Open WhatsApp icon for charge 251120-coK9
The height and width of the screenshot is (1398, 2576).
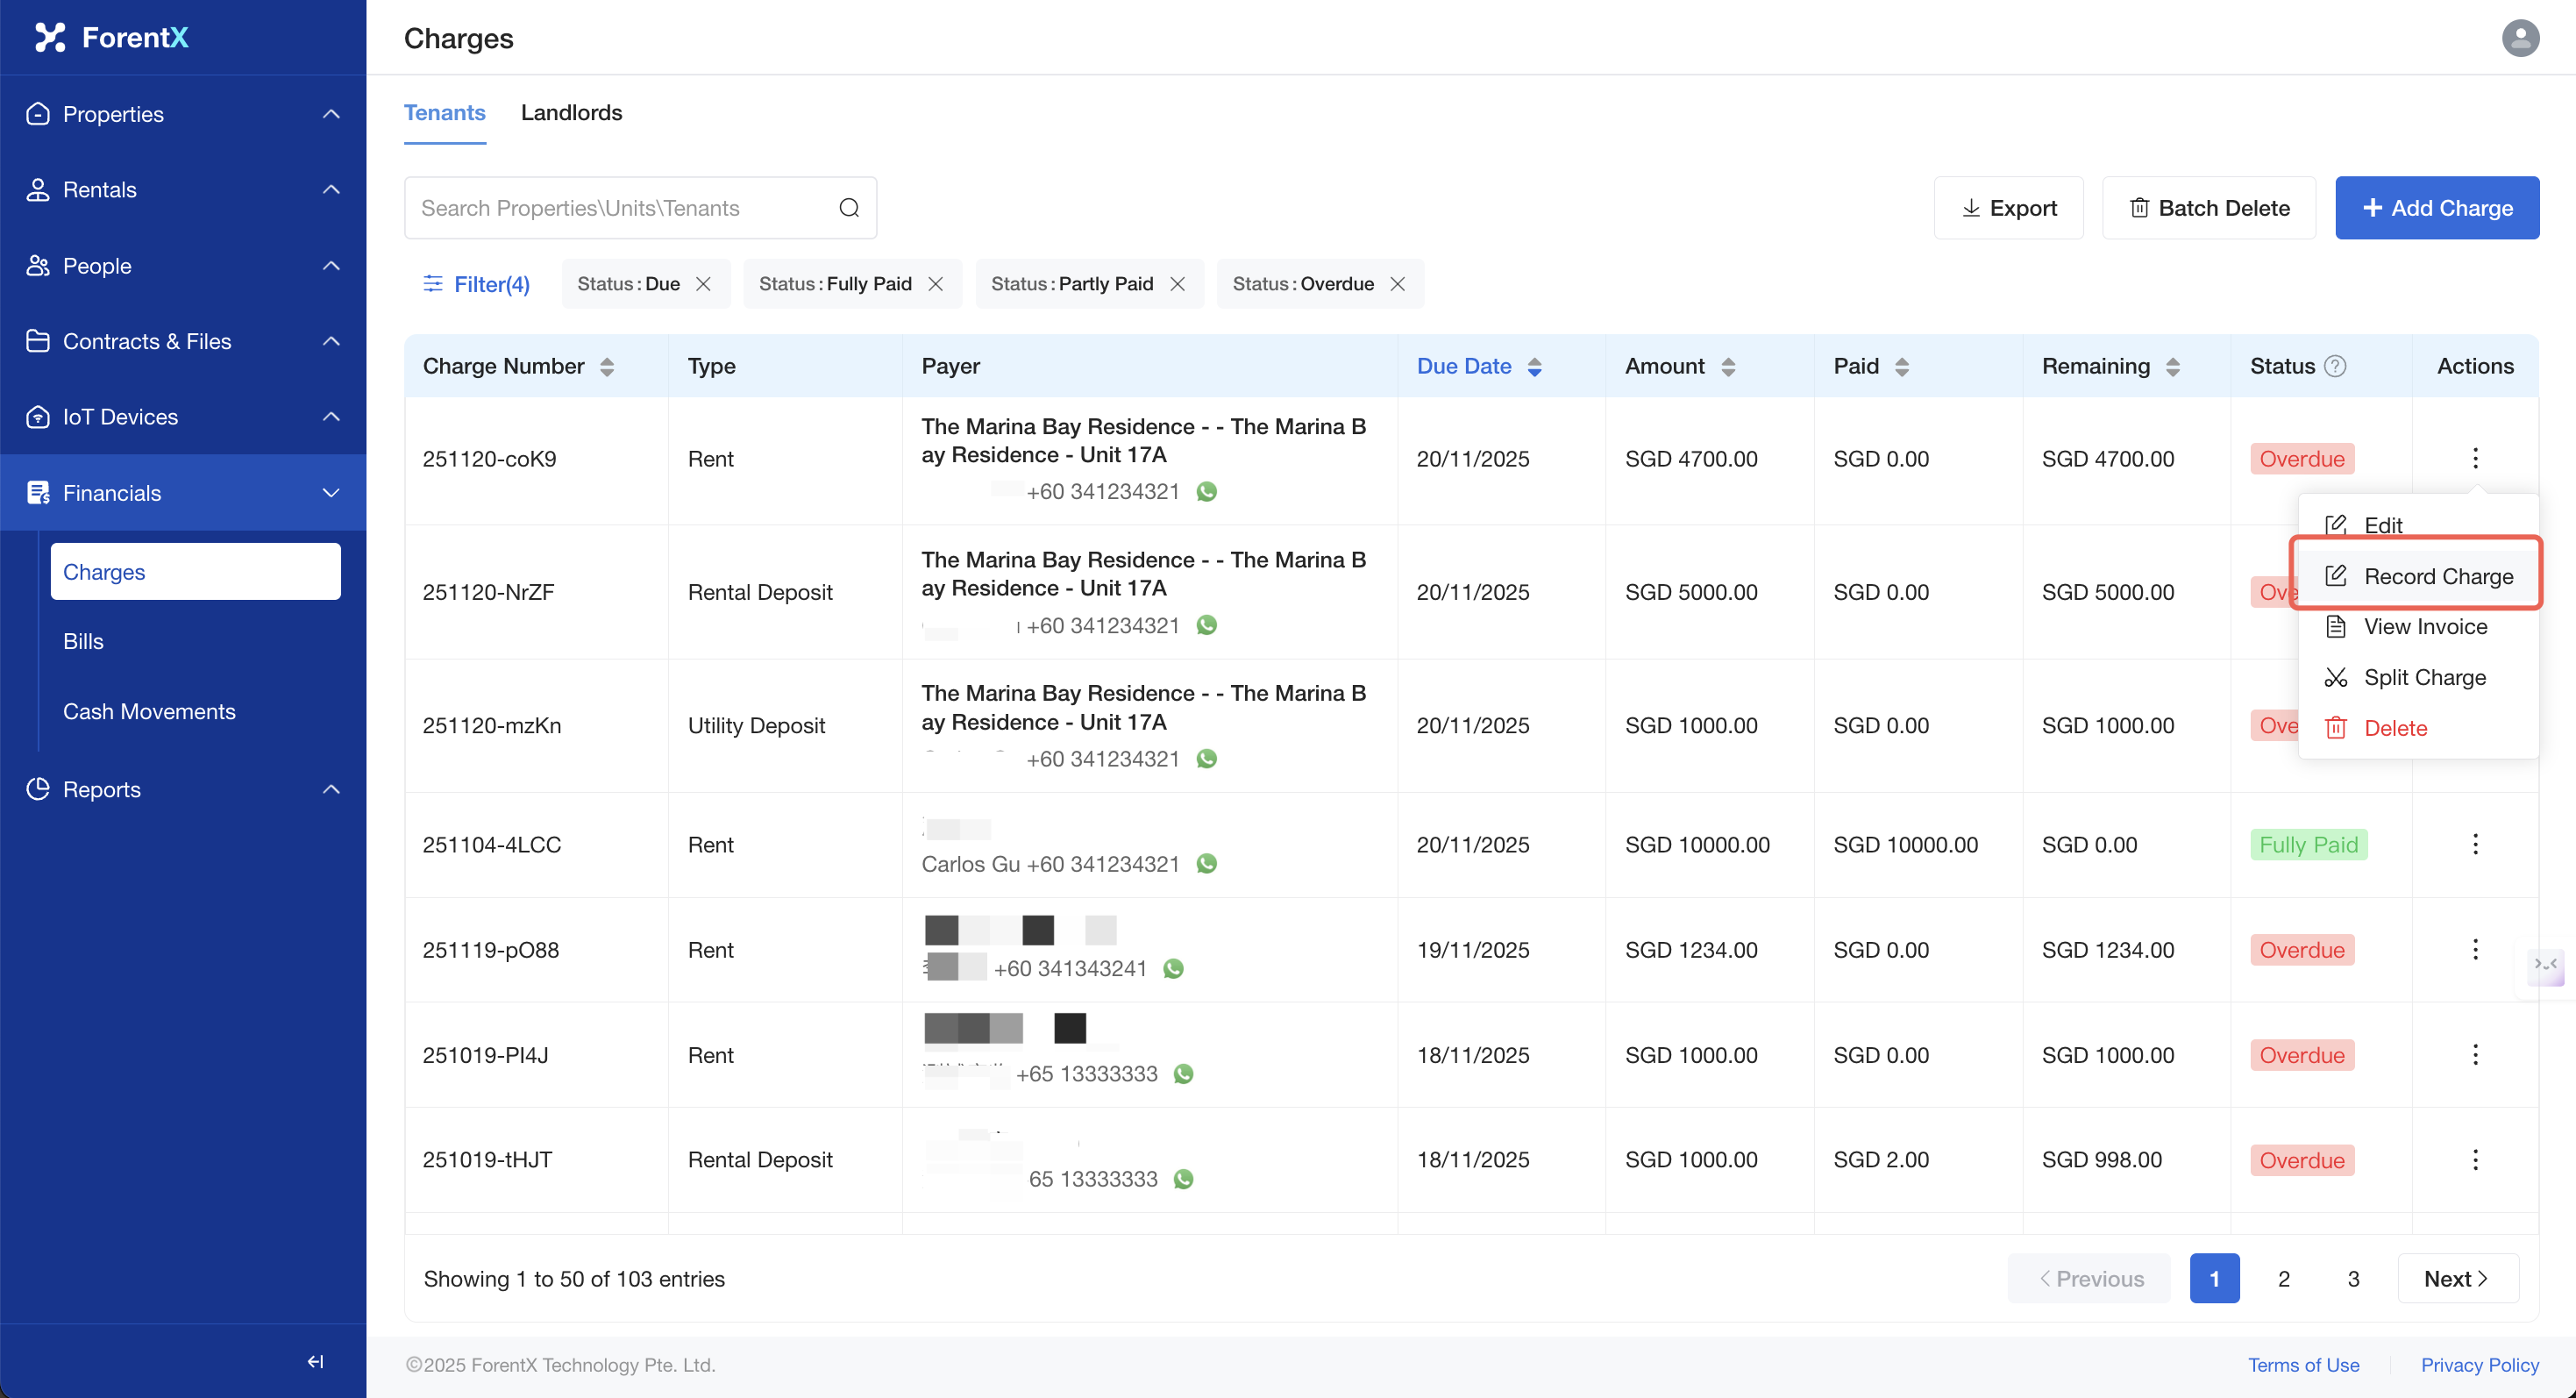pyautogui.click(x=1207, y=492)
